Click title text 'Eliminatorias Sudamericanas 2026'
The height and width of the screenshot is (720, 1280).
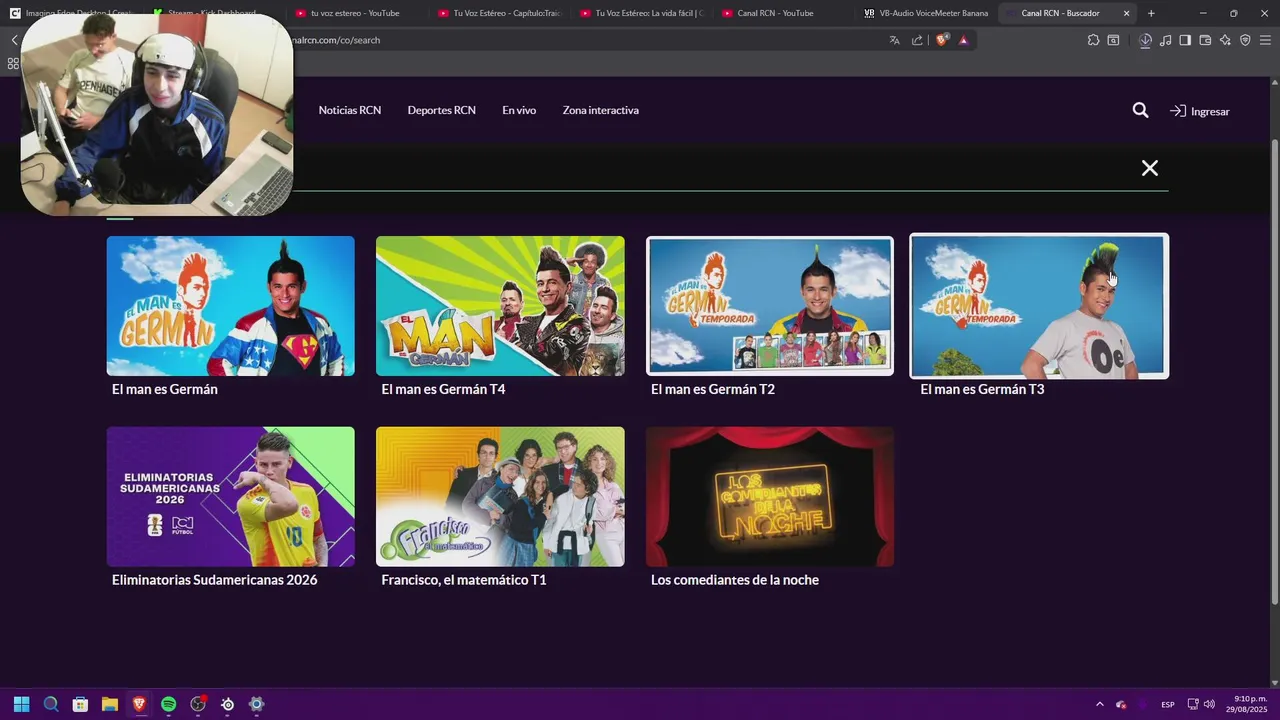coord(214,580)
